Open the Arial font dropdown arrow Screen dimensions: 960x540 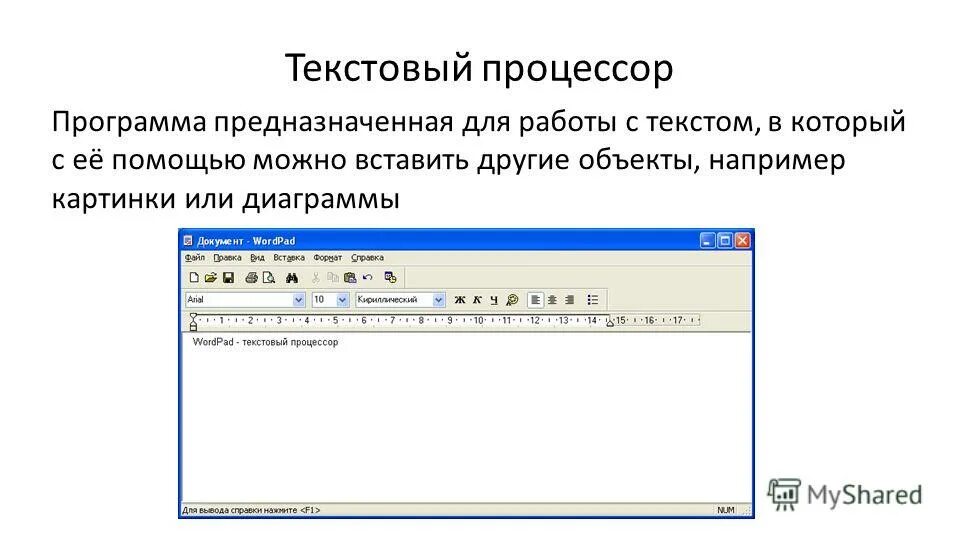[298, 299]
